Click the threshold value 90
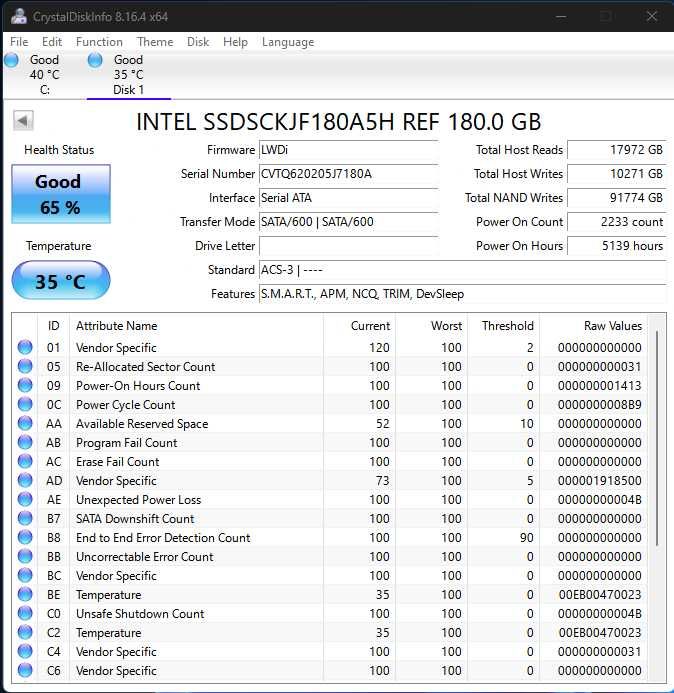The width and height of the screenshot is (674, 693). tap(526, 537)
